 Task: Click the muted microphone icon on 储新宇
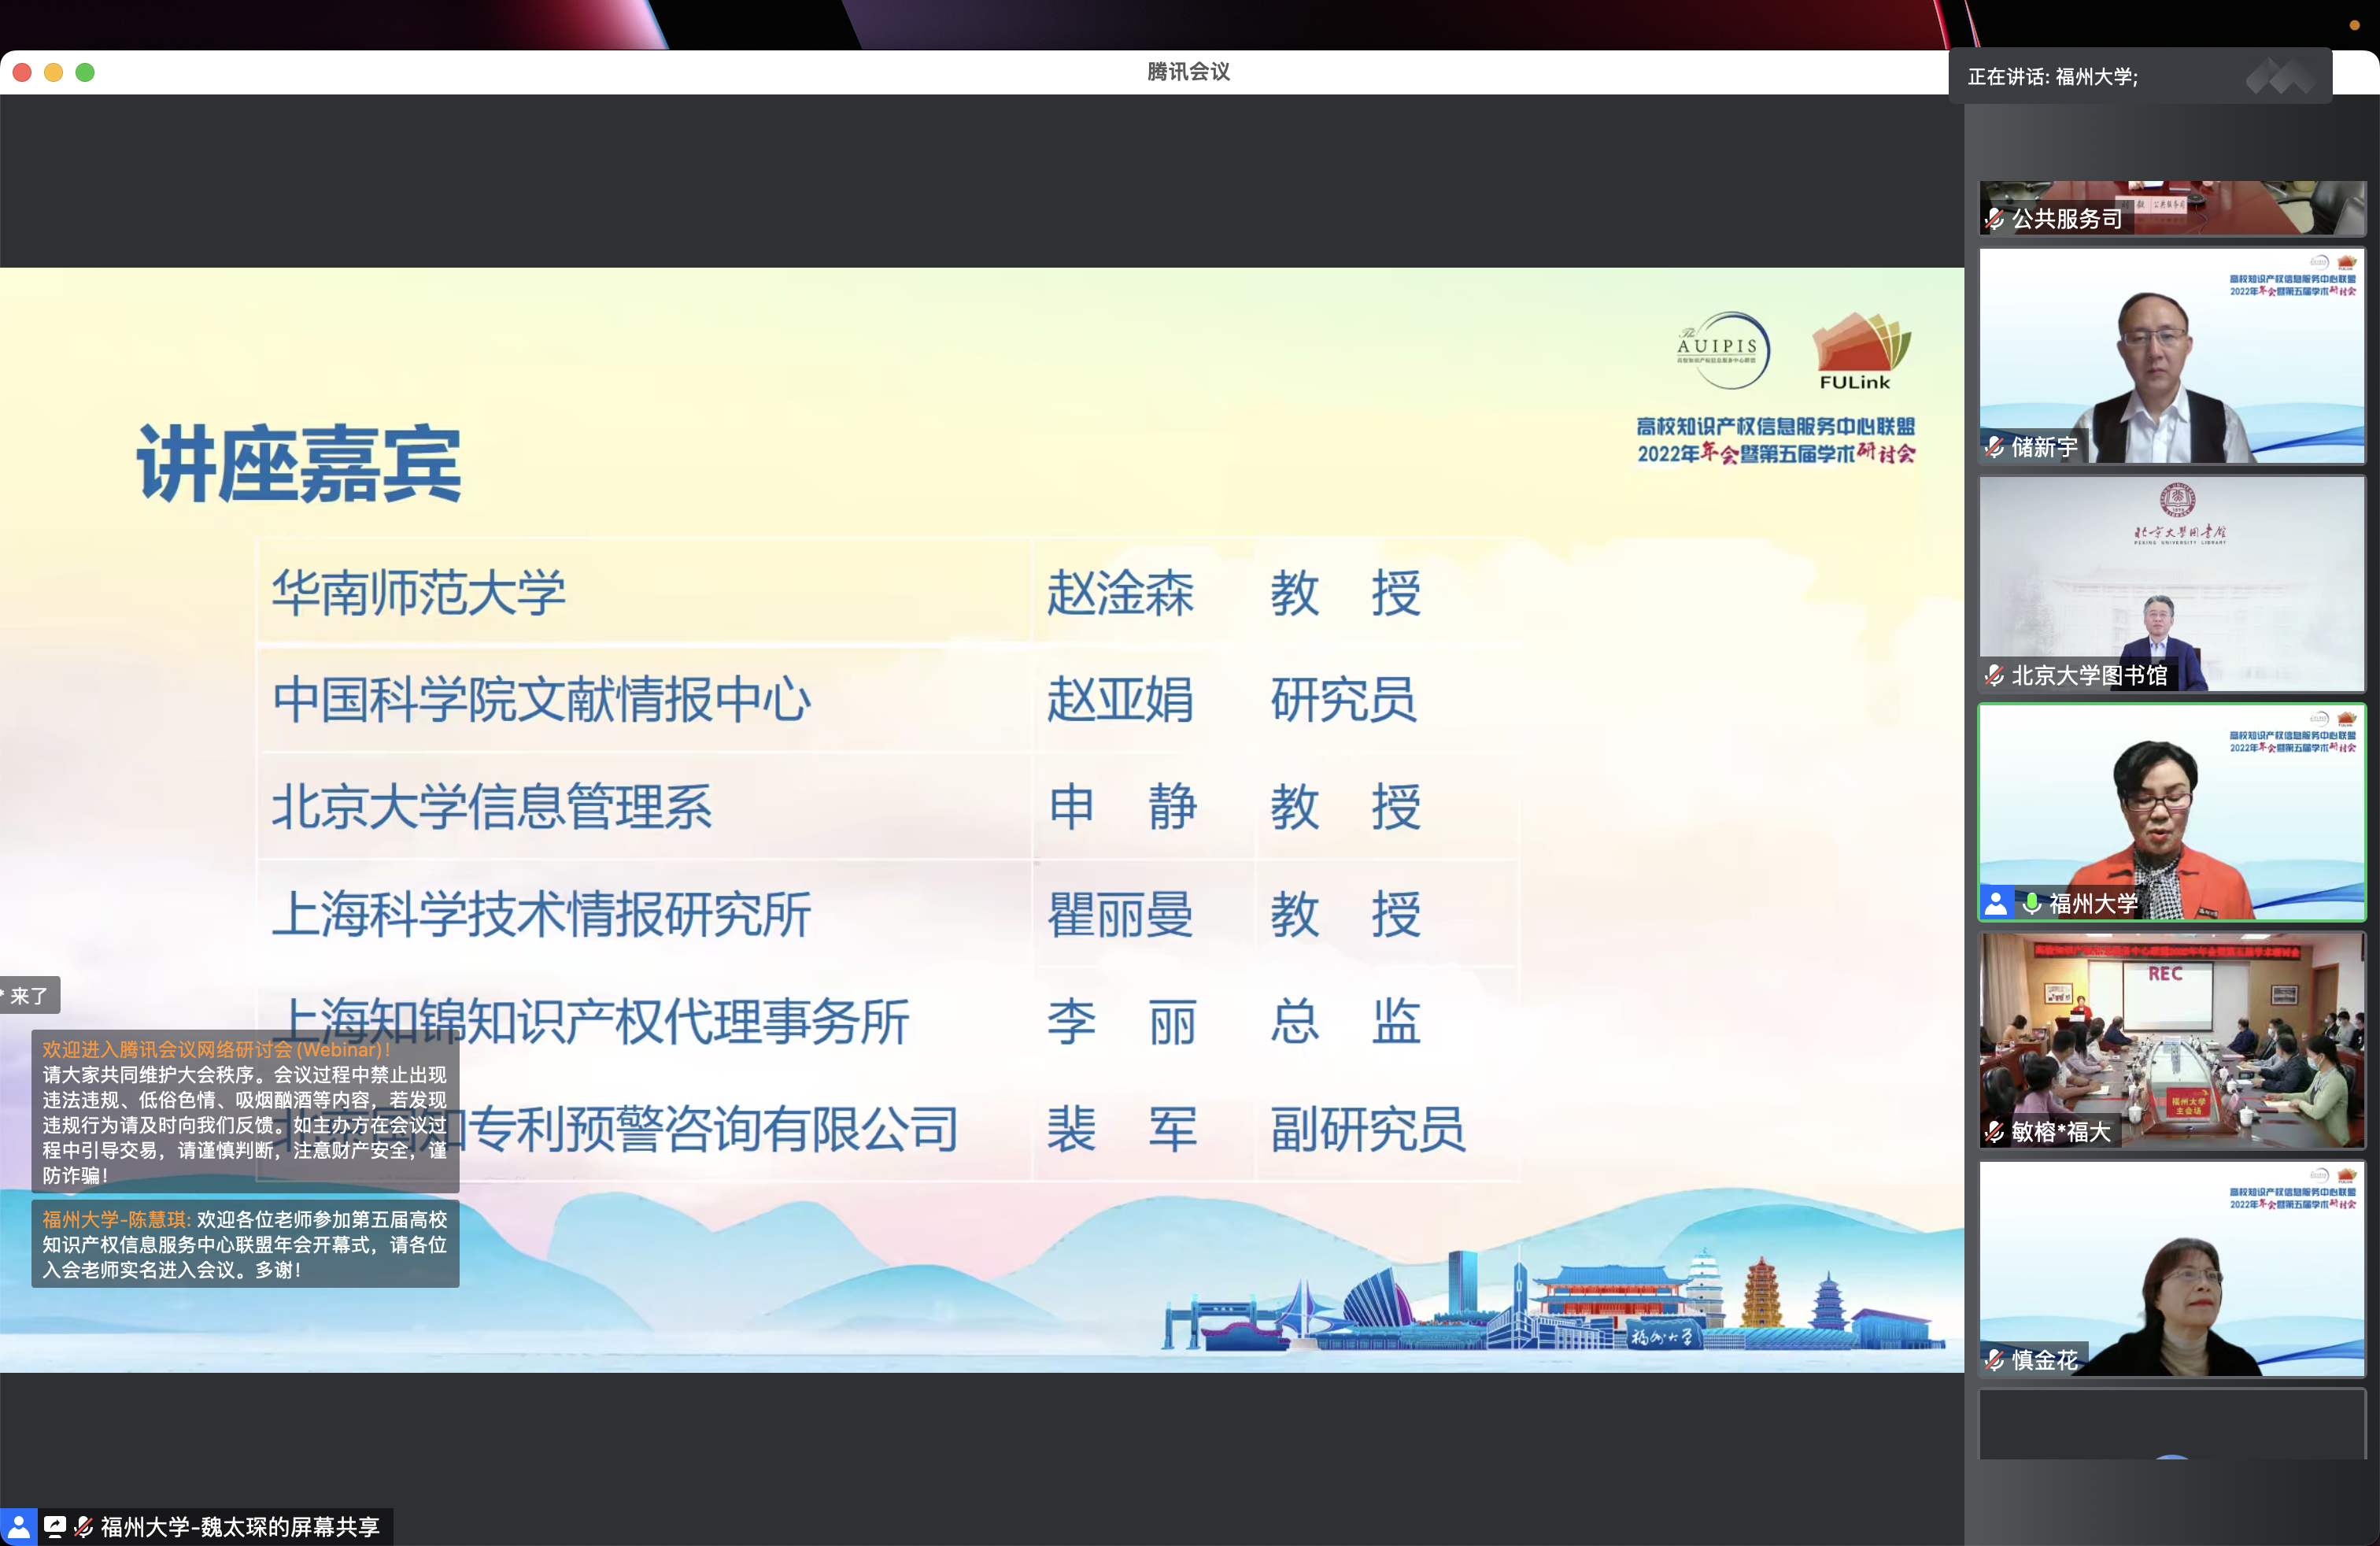click(1995, 447)
